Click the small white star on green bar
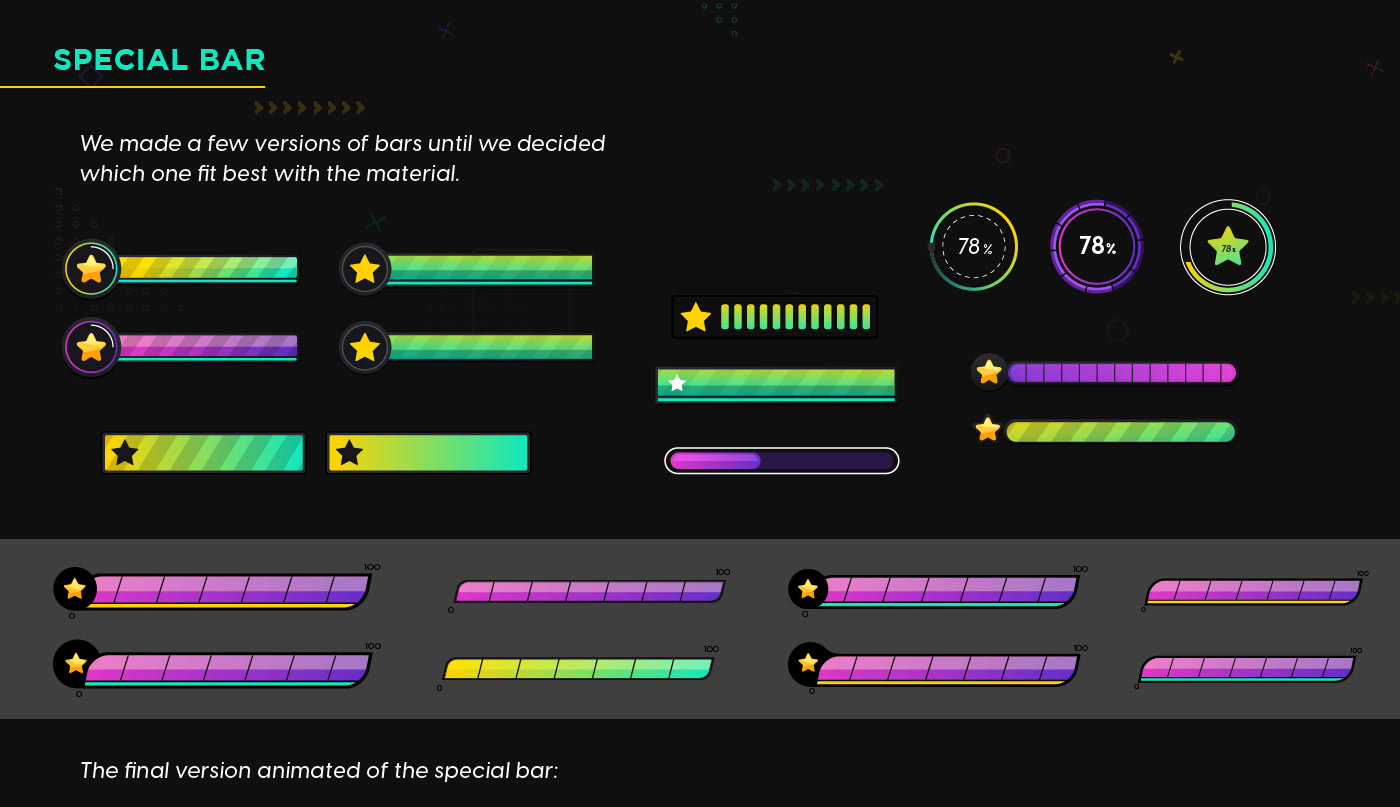The image size is (1400, 807). click(x=677, y=383)
